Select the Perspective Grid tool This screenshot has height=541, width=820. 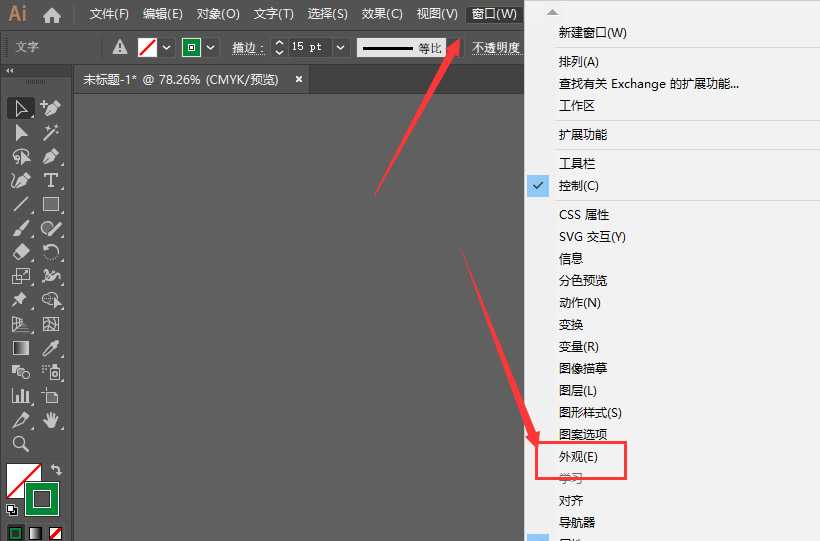pos(21,324)
